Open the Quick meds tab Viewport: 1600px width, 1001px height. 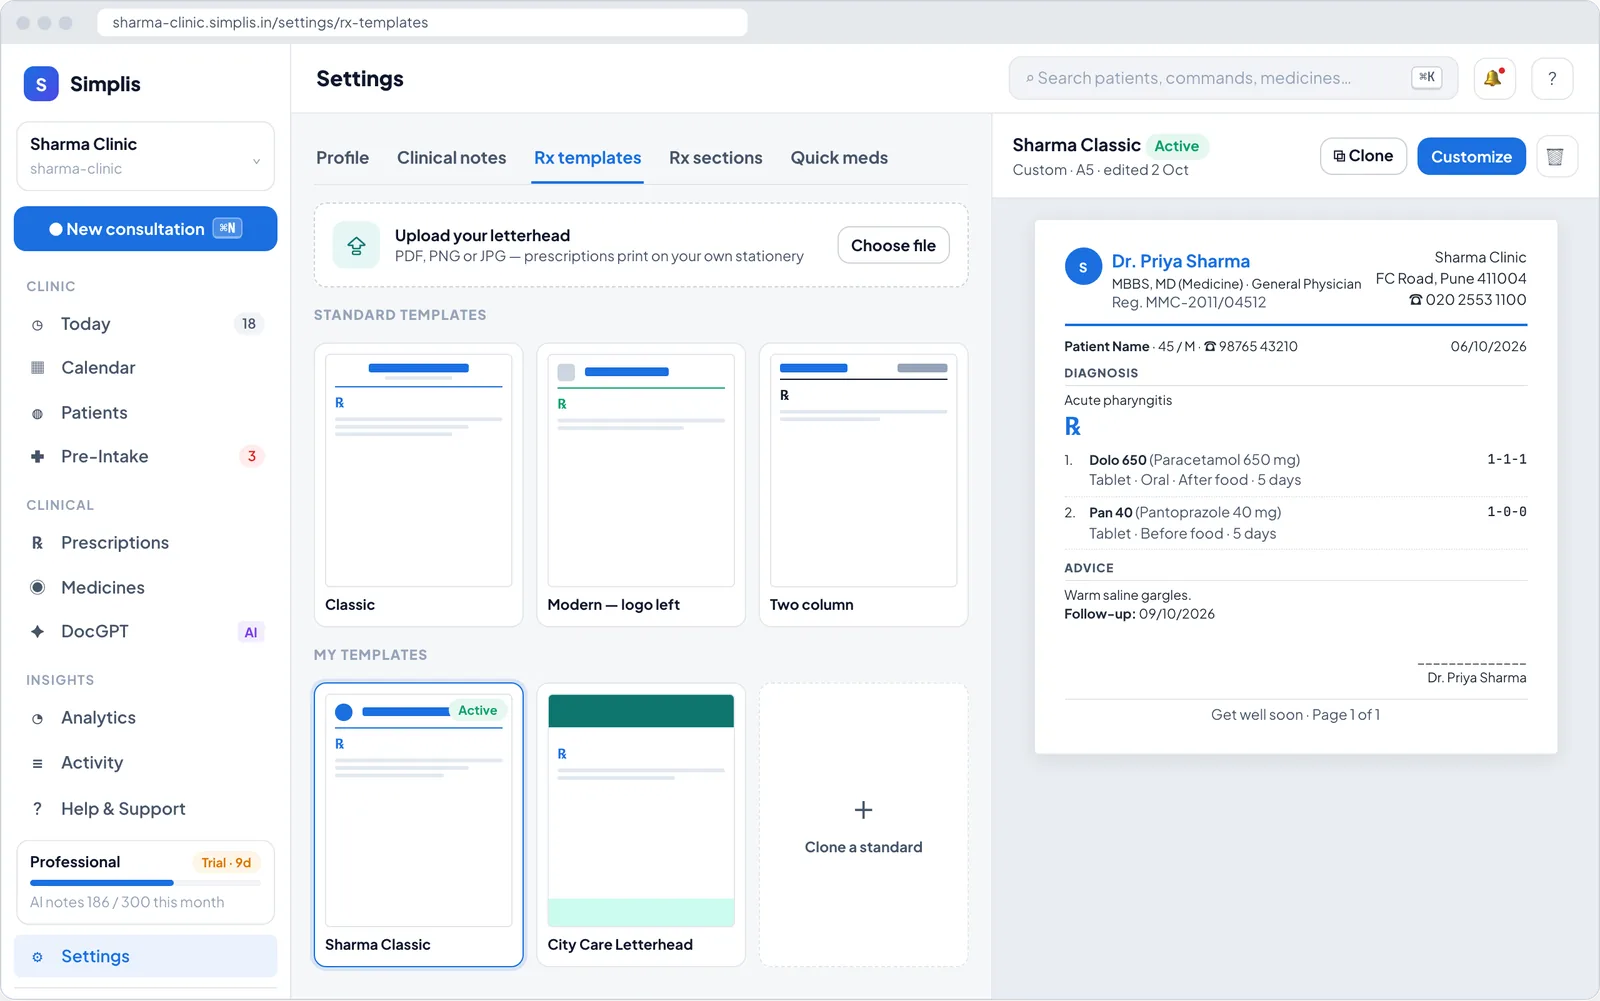pyautogui.click(x=839, y=158)
